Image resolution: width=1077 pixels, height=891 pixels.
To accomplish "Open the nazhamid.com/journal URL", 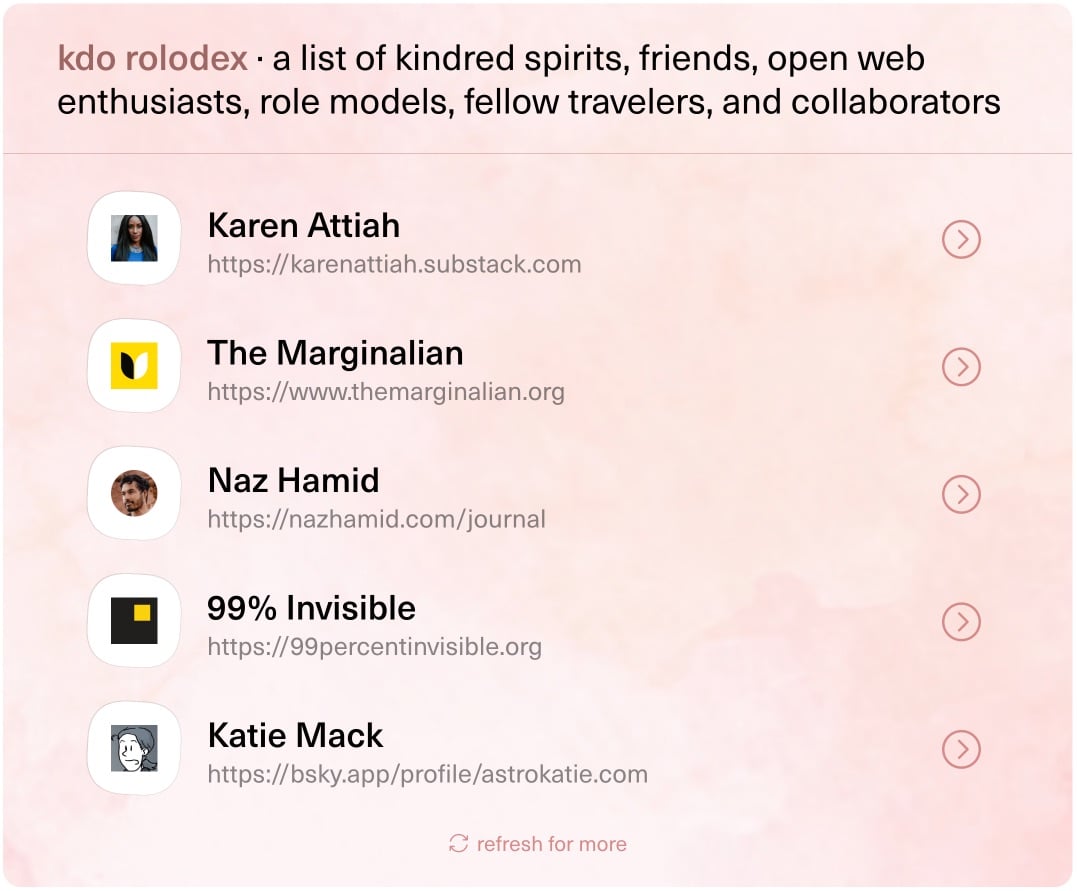I will coord(376,520).
